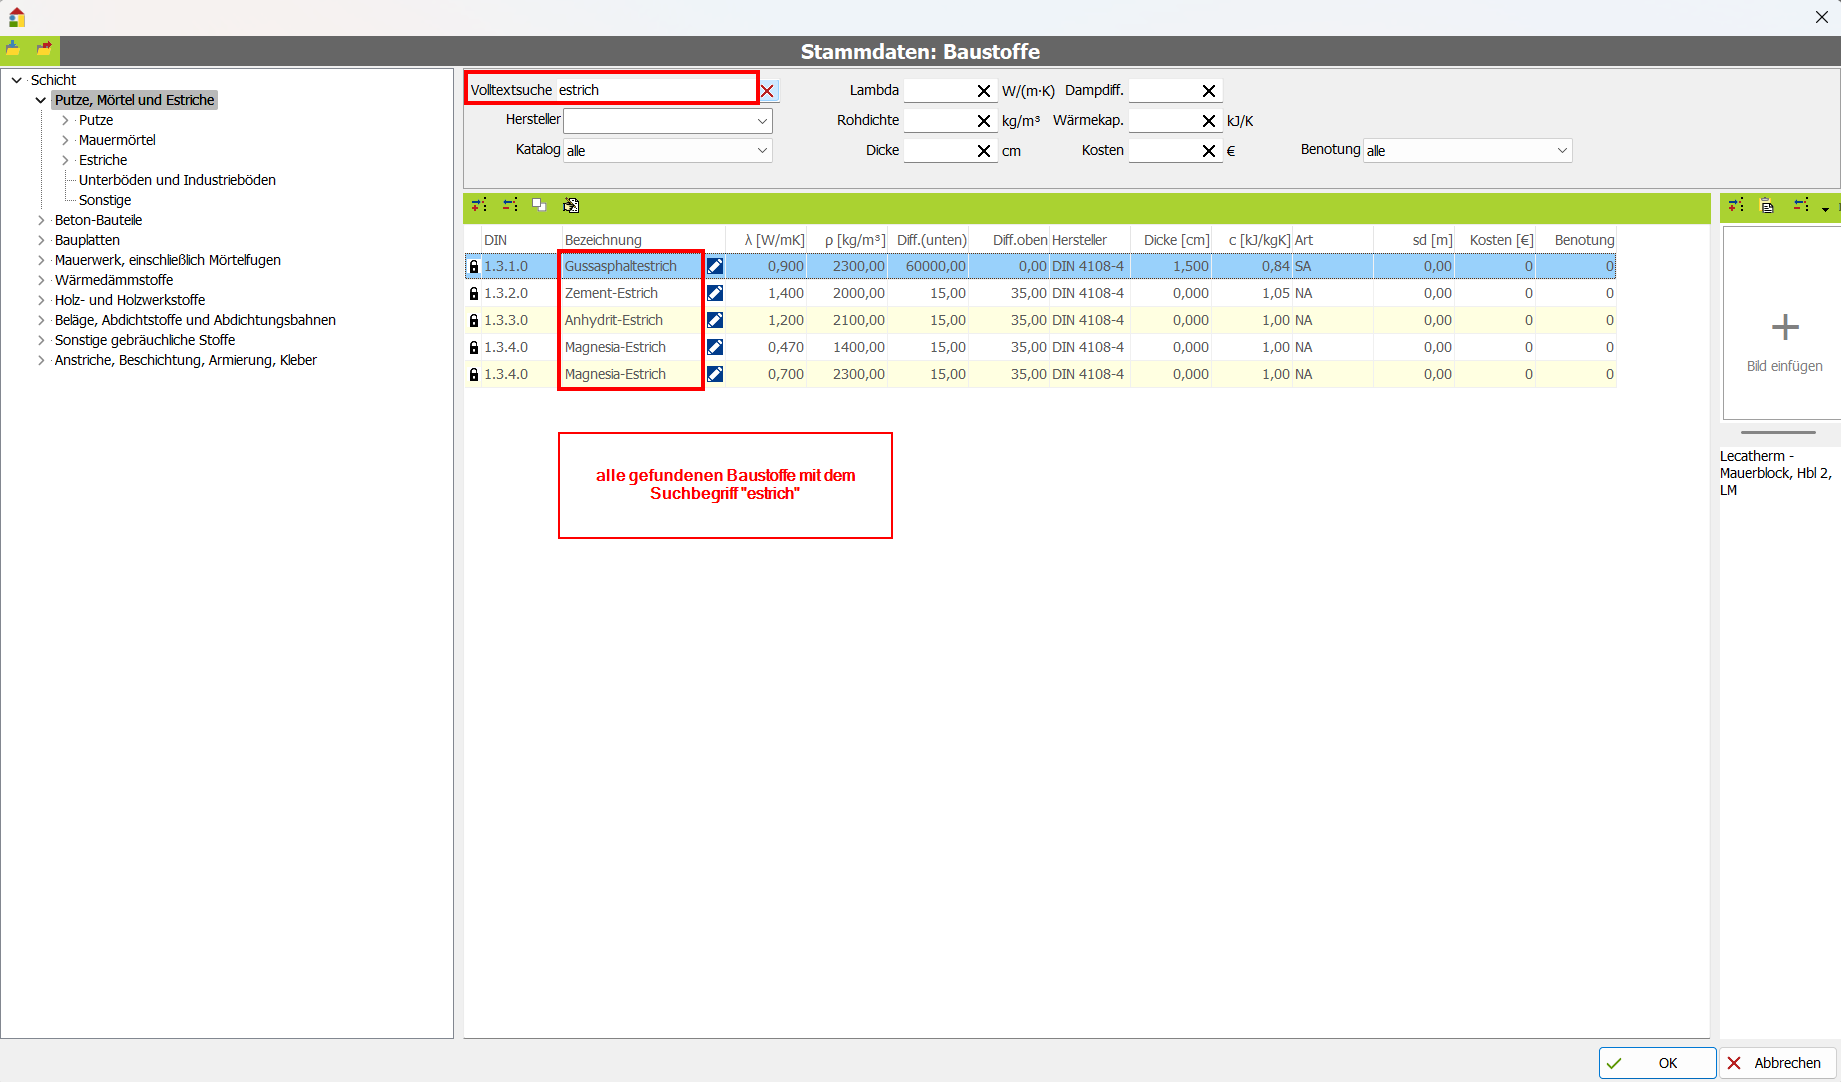This screenshot has height=1082, width=1841.
Task: Clear the Lambda filter value
Action: (983, 91)
